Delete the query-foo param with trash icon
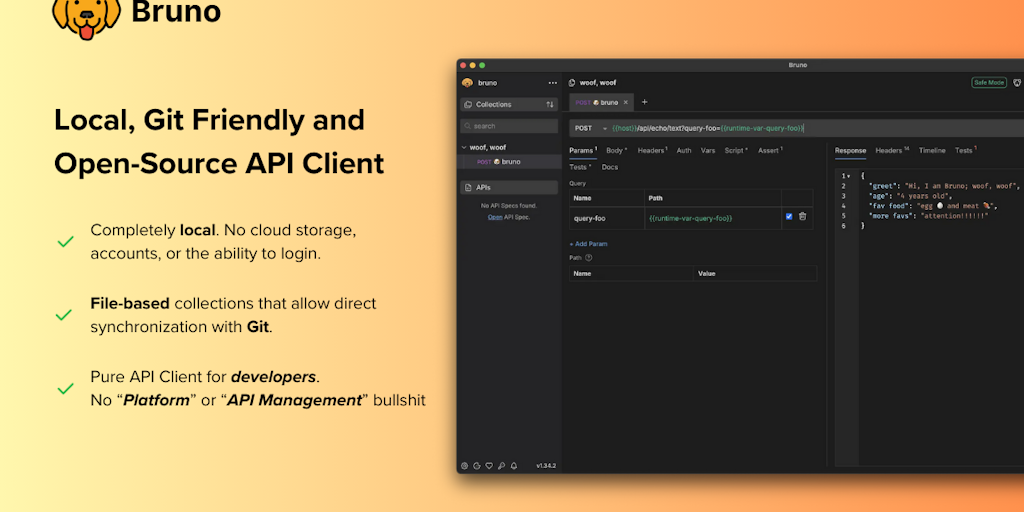This screenshot has height=512, width=1024. [802, 216]
